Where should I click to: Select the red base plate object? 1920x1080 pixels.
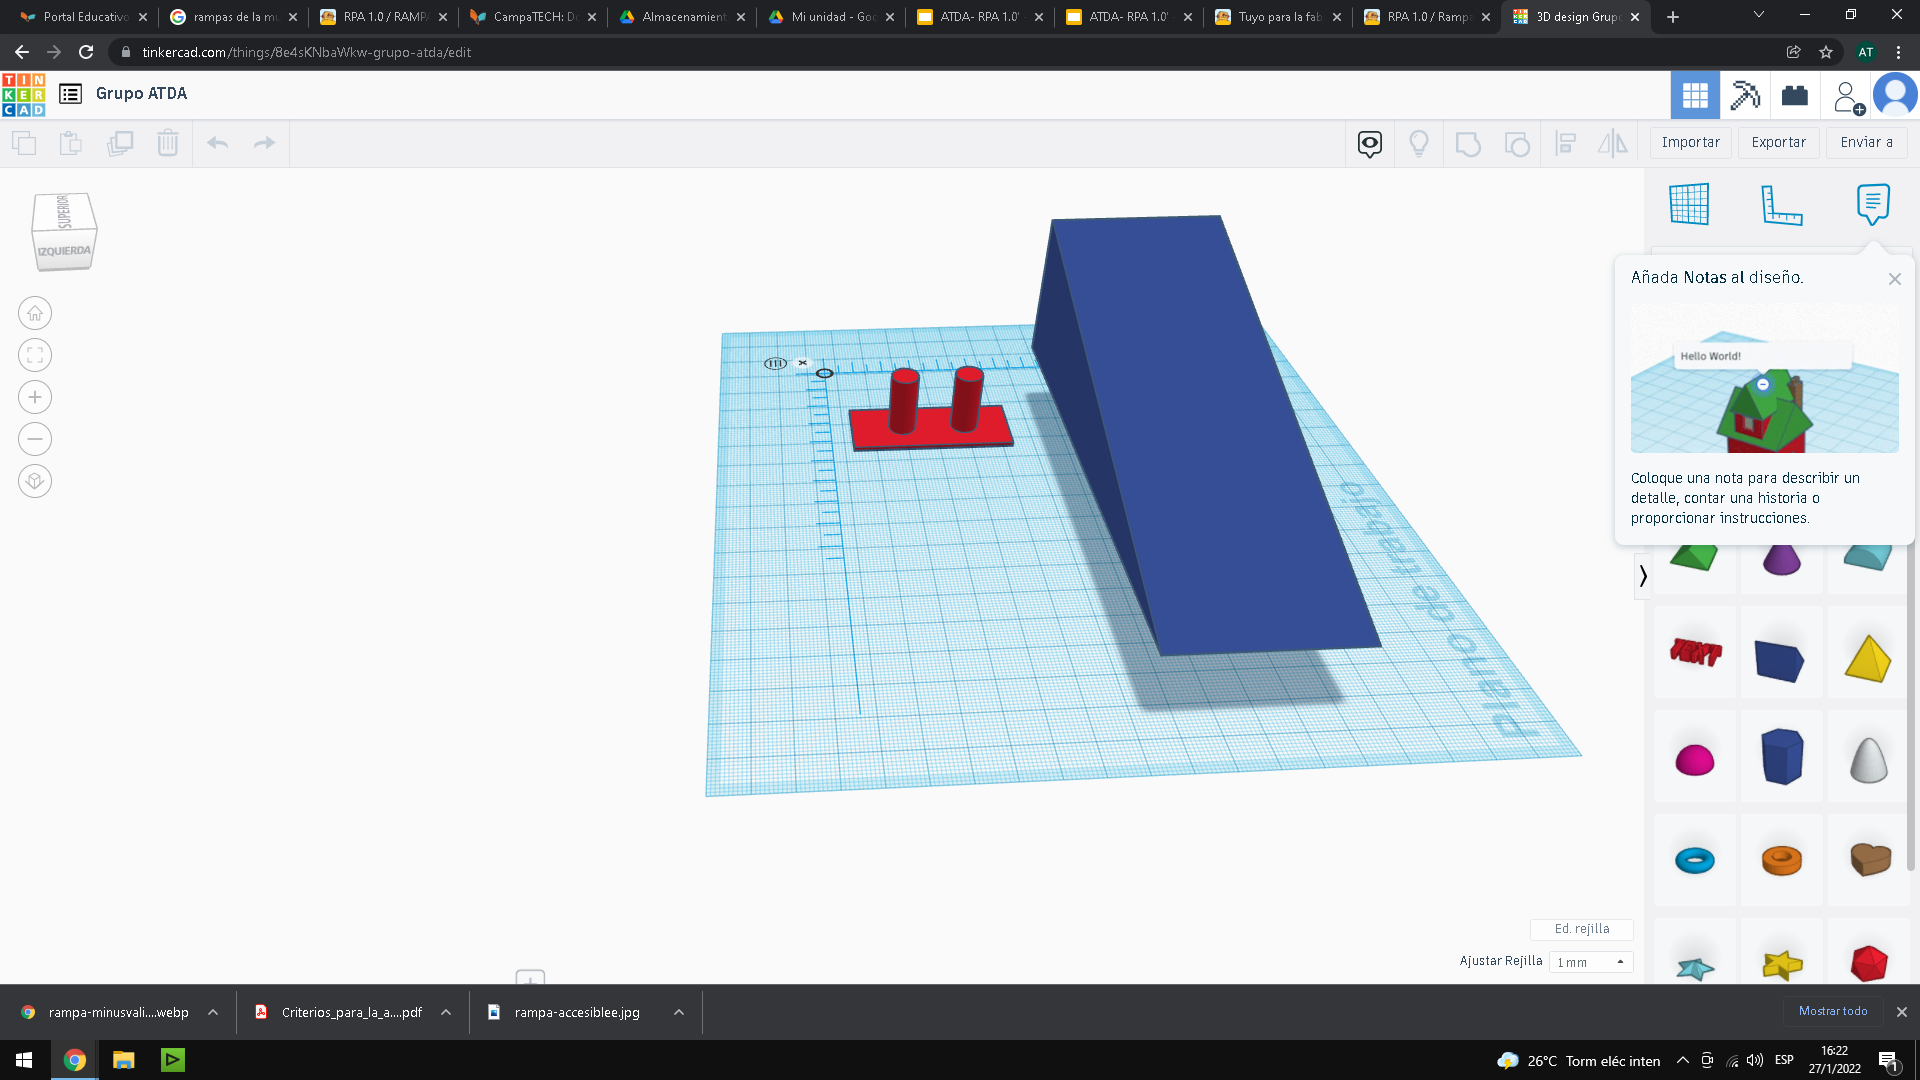point(929,428)
